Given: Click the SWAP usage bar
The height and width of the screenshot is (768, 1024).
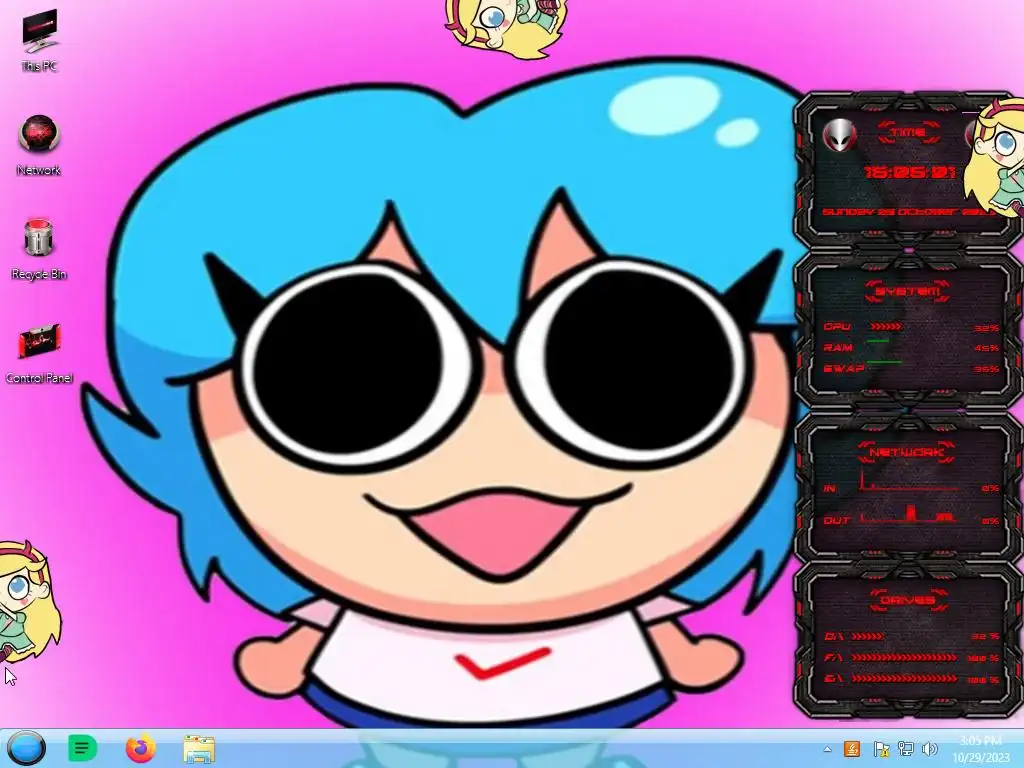Looking at the screenshot, I should [884, 361].
